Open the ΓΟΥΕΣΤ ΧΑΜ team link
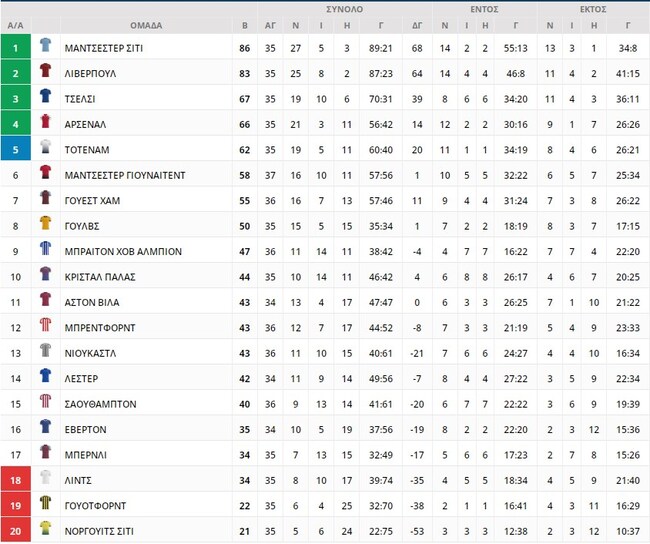 tap(92, 201)
